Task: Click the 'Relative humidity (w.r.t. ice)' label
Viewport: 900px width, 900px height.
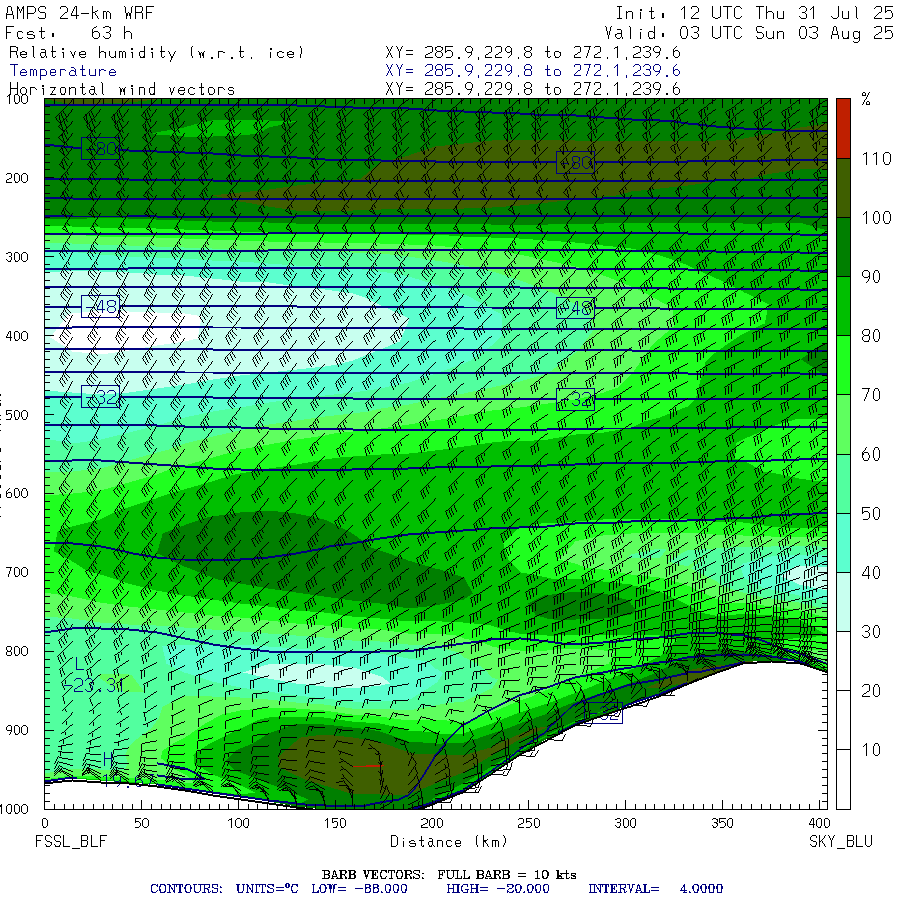Action: 156,53
